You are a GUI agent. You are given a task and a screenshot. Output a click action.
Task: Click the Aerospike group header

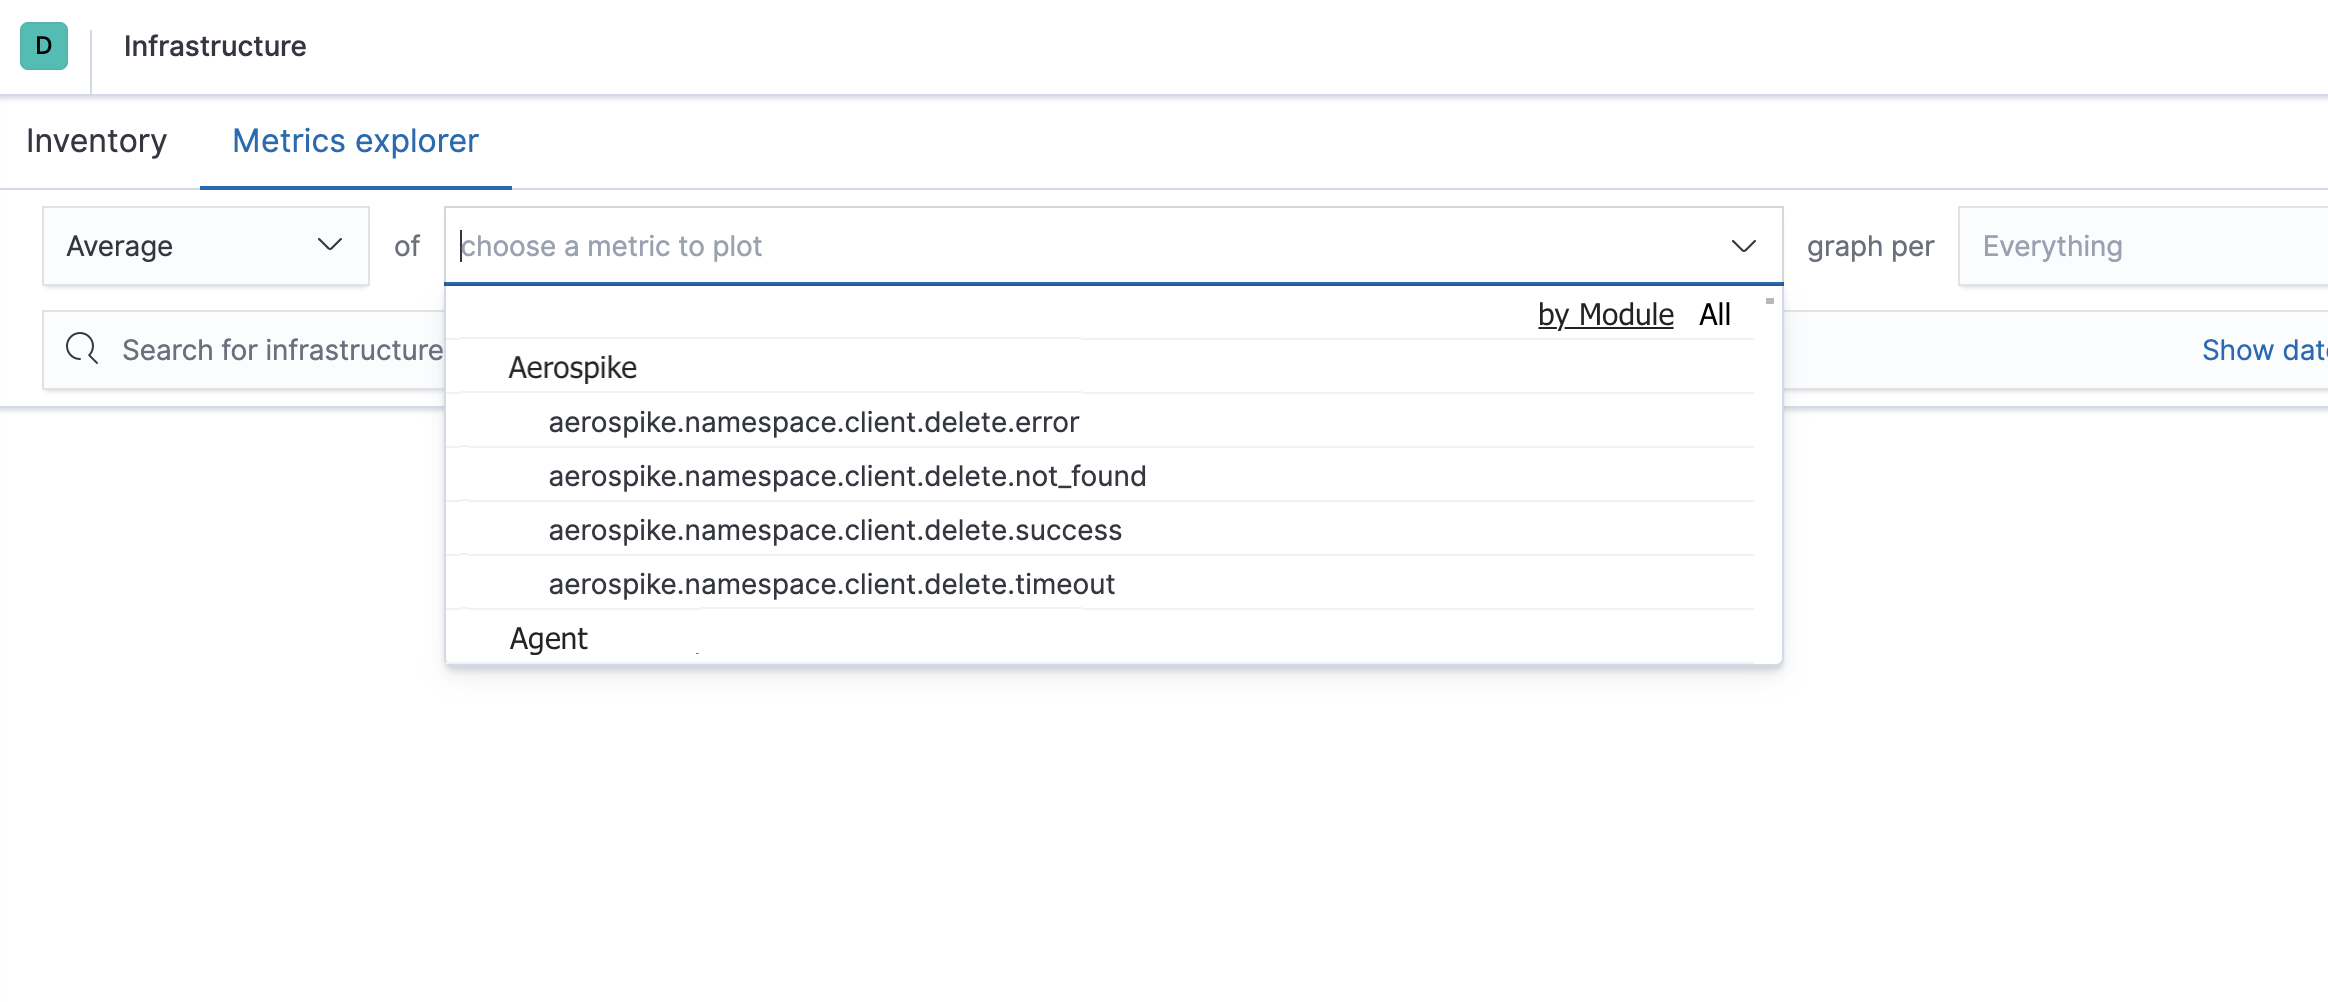[x=573, y=367]
